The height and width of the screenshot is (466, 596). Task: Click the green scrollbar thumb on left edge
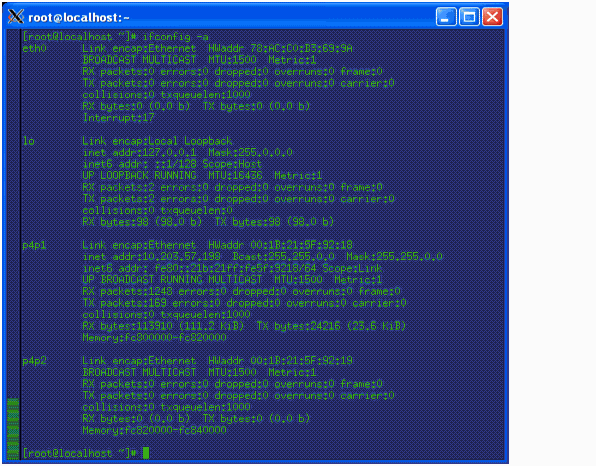[13, 429]
